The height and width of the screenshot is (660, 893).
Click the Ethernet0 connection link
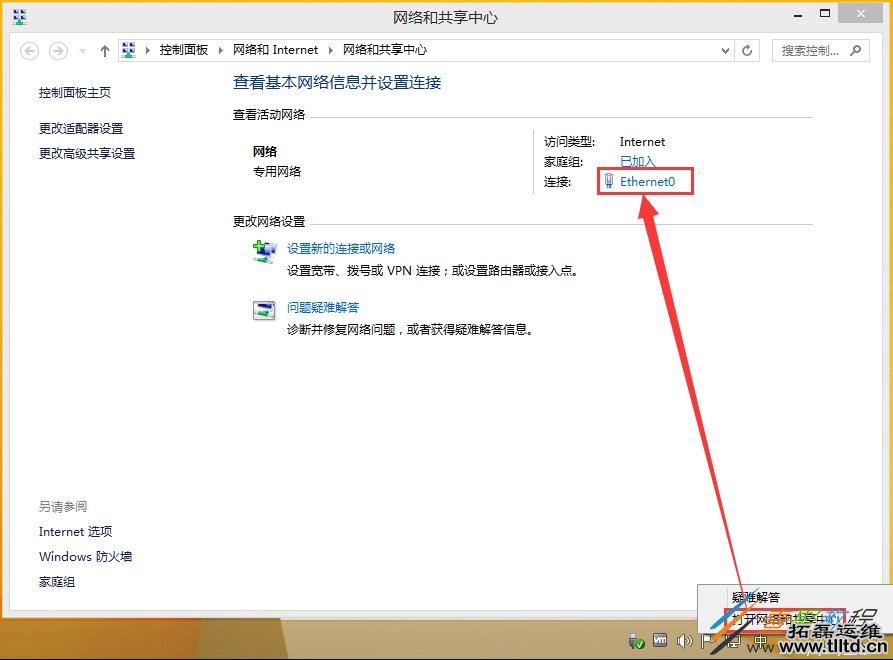click(650, 181)
